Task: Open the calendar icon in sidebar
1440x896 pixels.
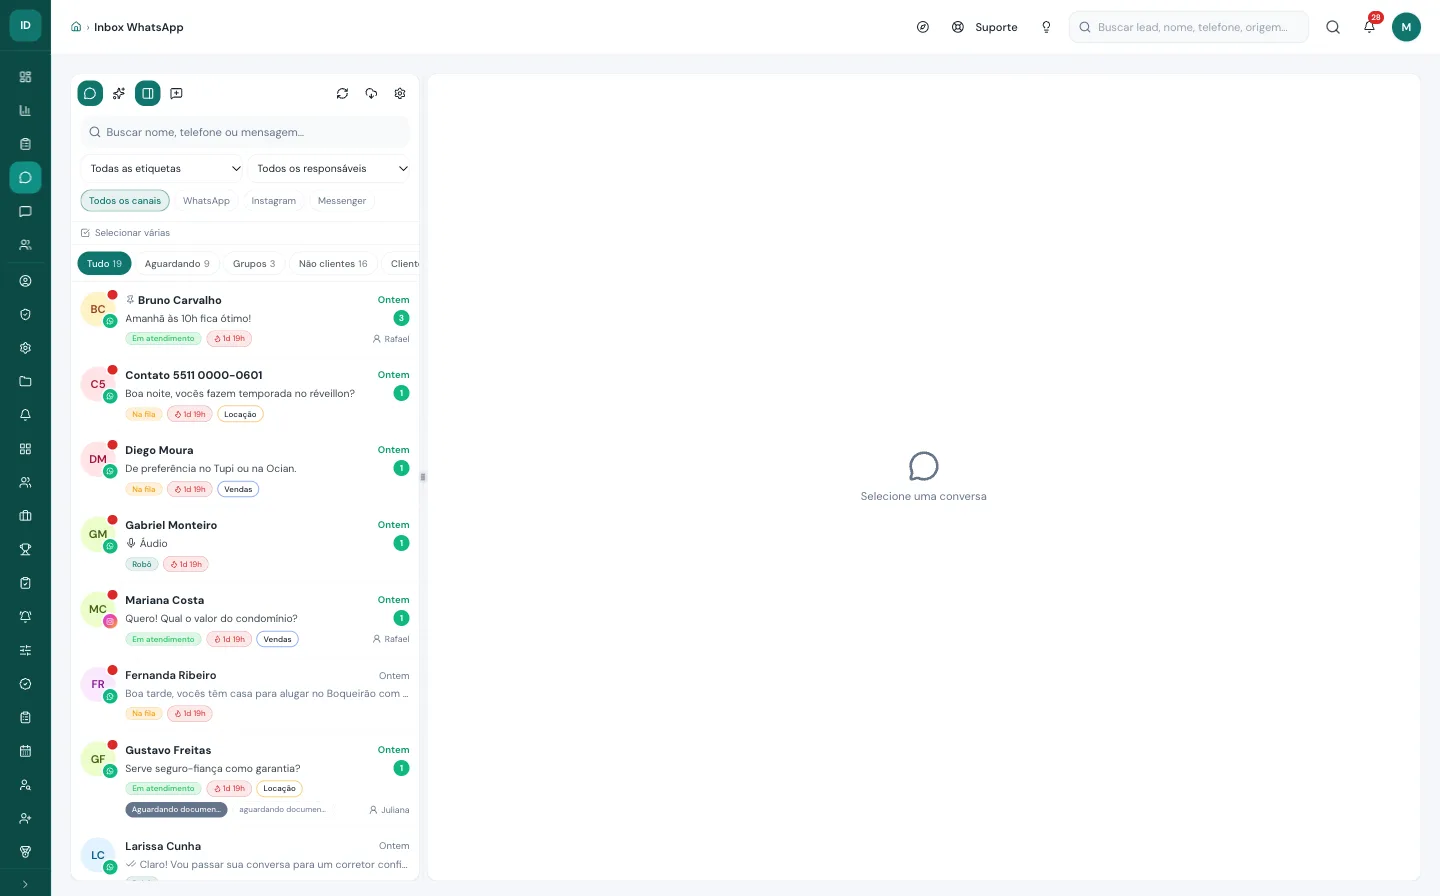Action: click(x=25, y=751)
